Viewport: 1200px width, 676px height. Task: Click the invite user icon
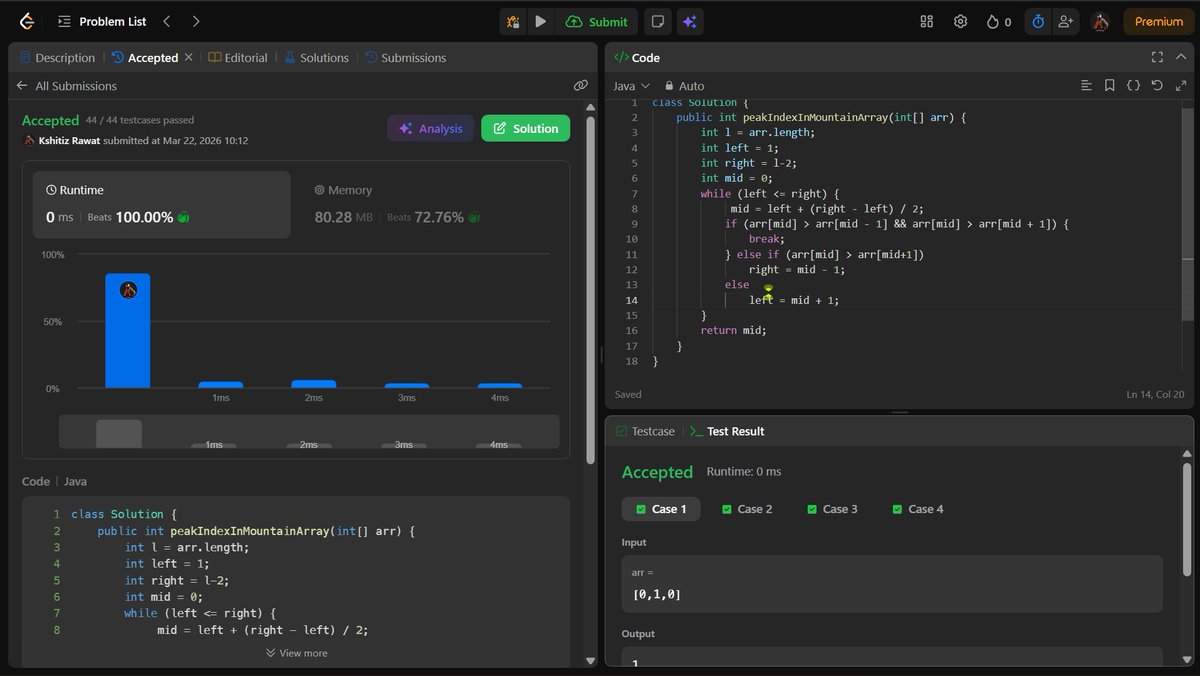coord(1065,21)
